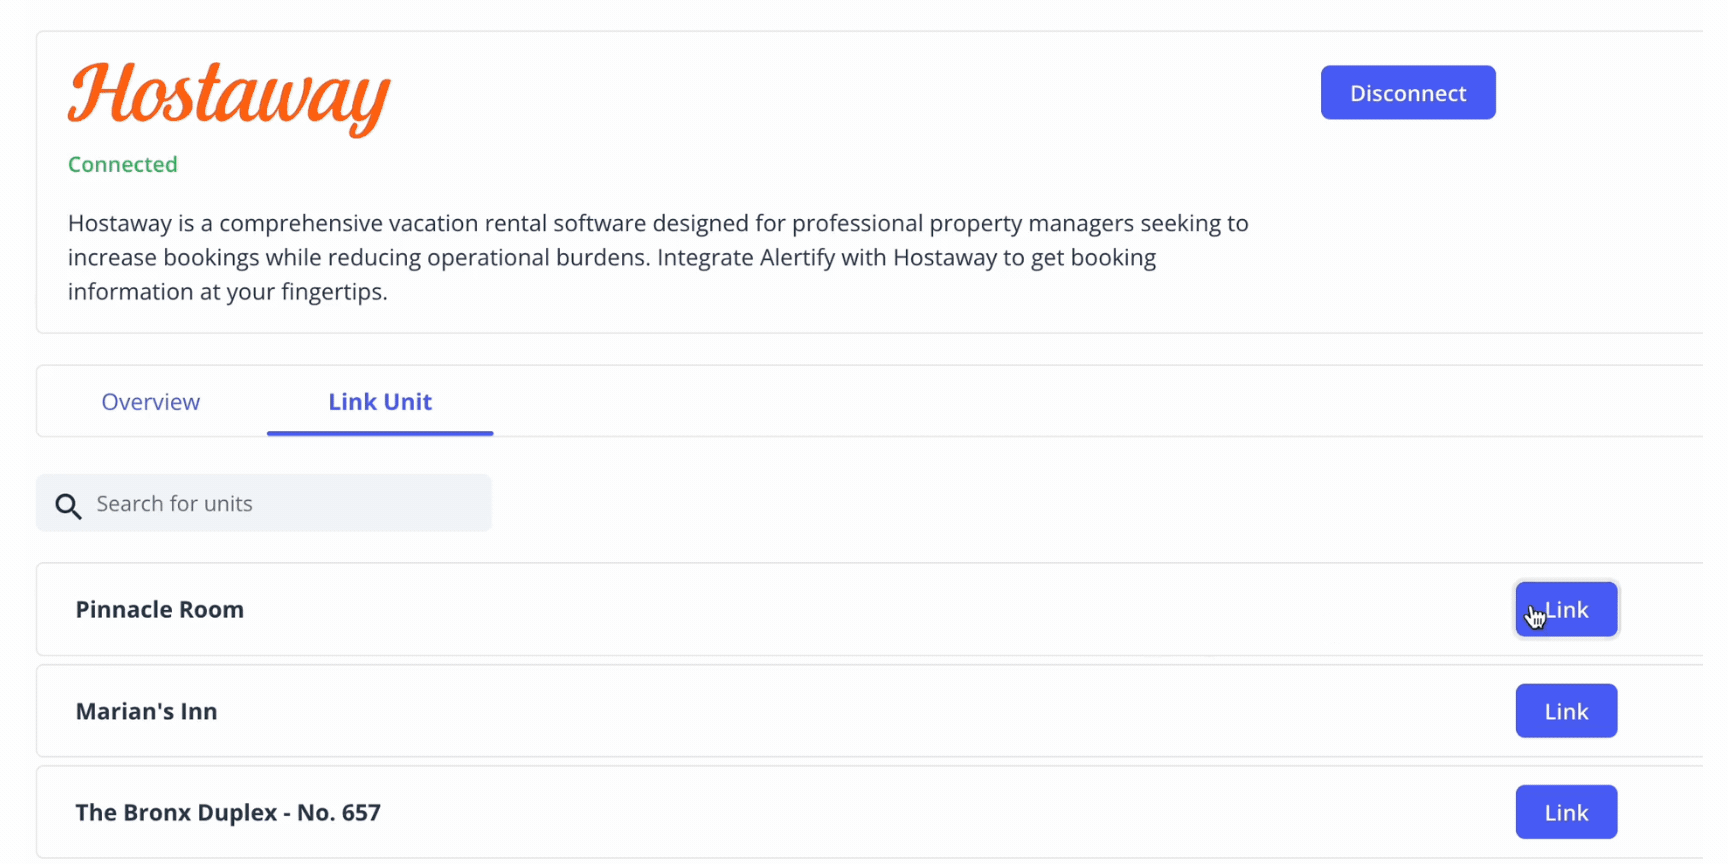Click 'information at your fingertips' text

pyautogui.click(x=227, y=292)
